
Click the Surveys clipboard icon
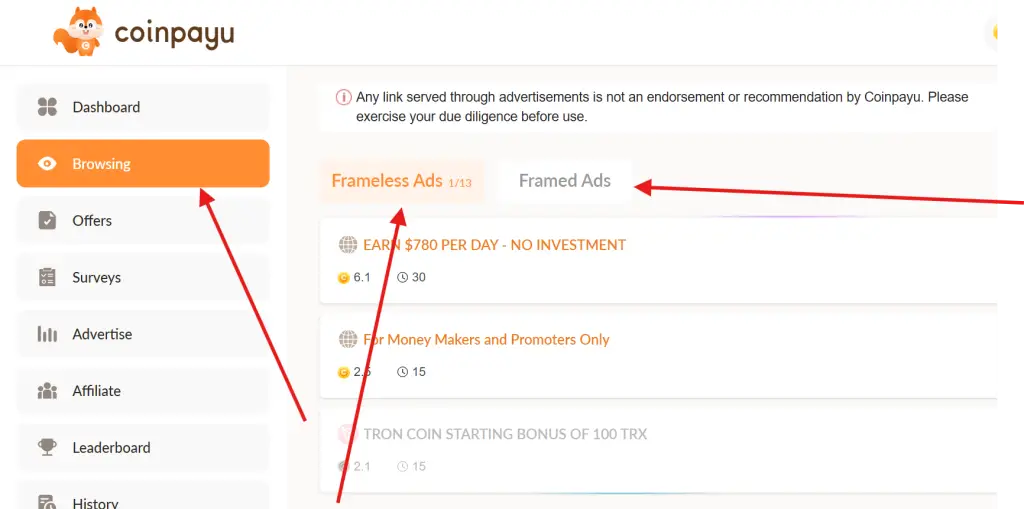[47, 278]
